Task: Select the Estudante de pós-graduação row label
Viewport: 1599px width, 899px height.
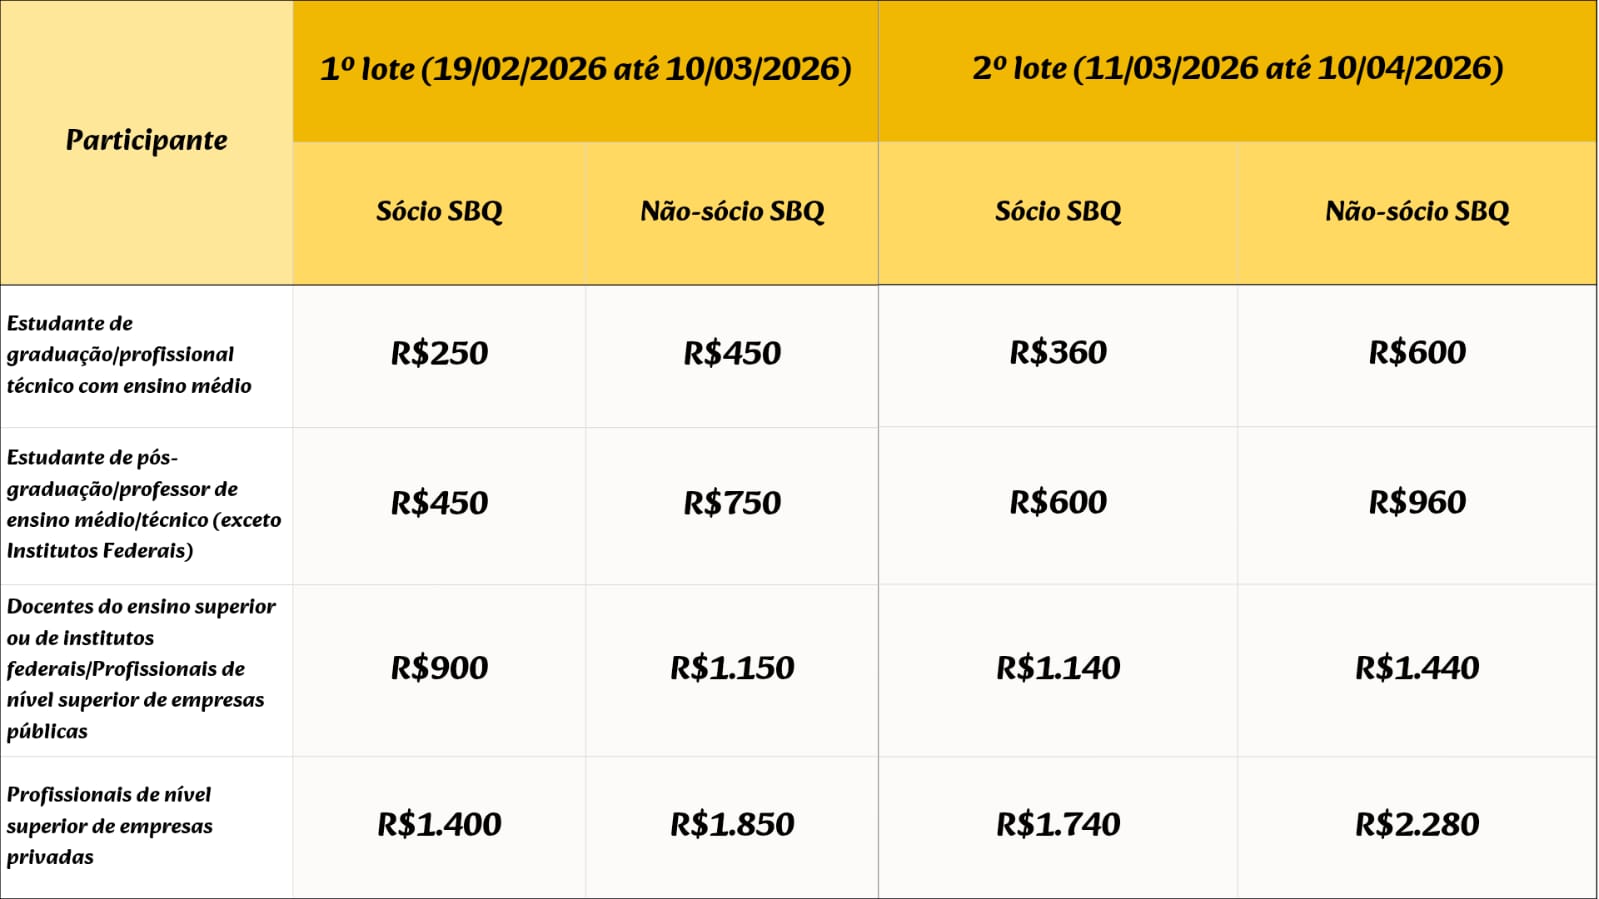Action: (x=143, y=504)
